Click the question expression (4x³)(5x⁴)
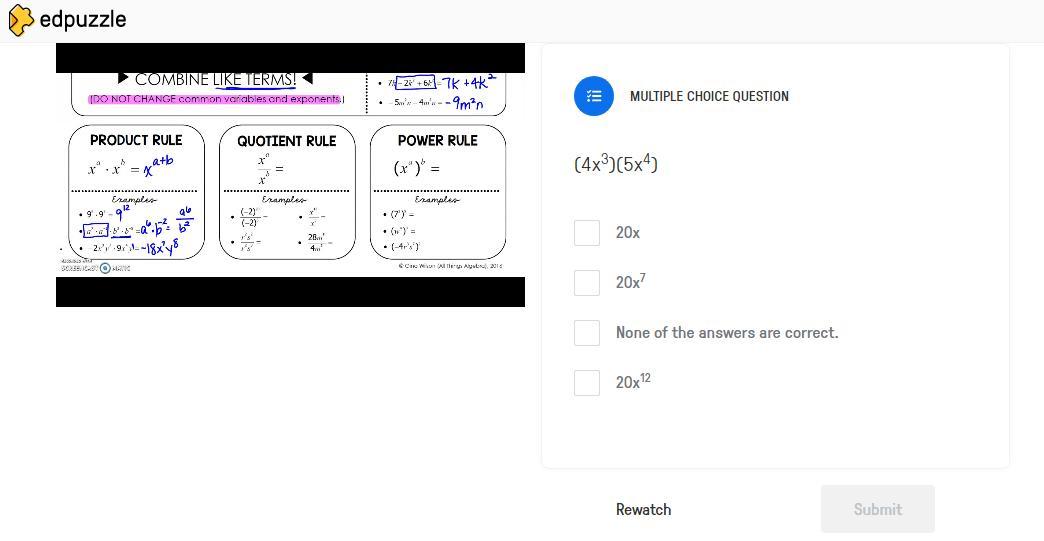Image resolution: width=1044 pixels, height=541 pixels. tap(616, 164)
